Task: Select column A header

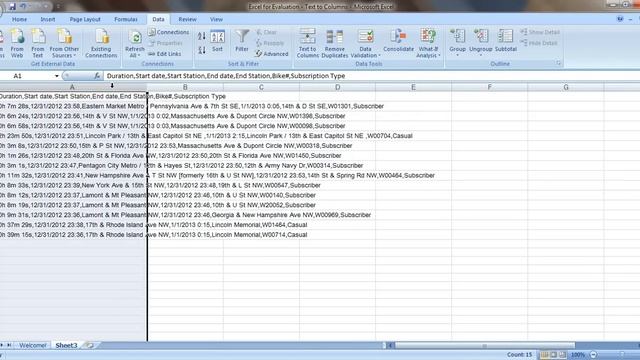Action: (72, 87)
